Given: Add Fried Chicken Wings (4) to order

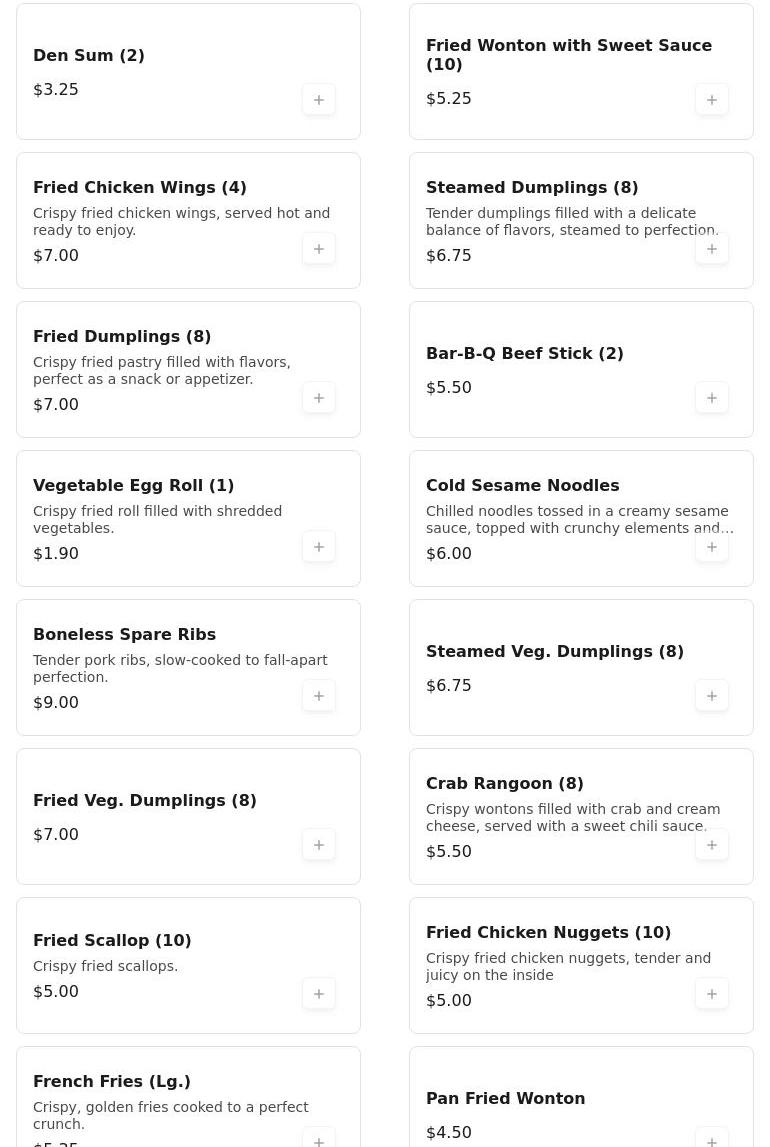Looking at the screenshot, I should click(319, 249).
